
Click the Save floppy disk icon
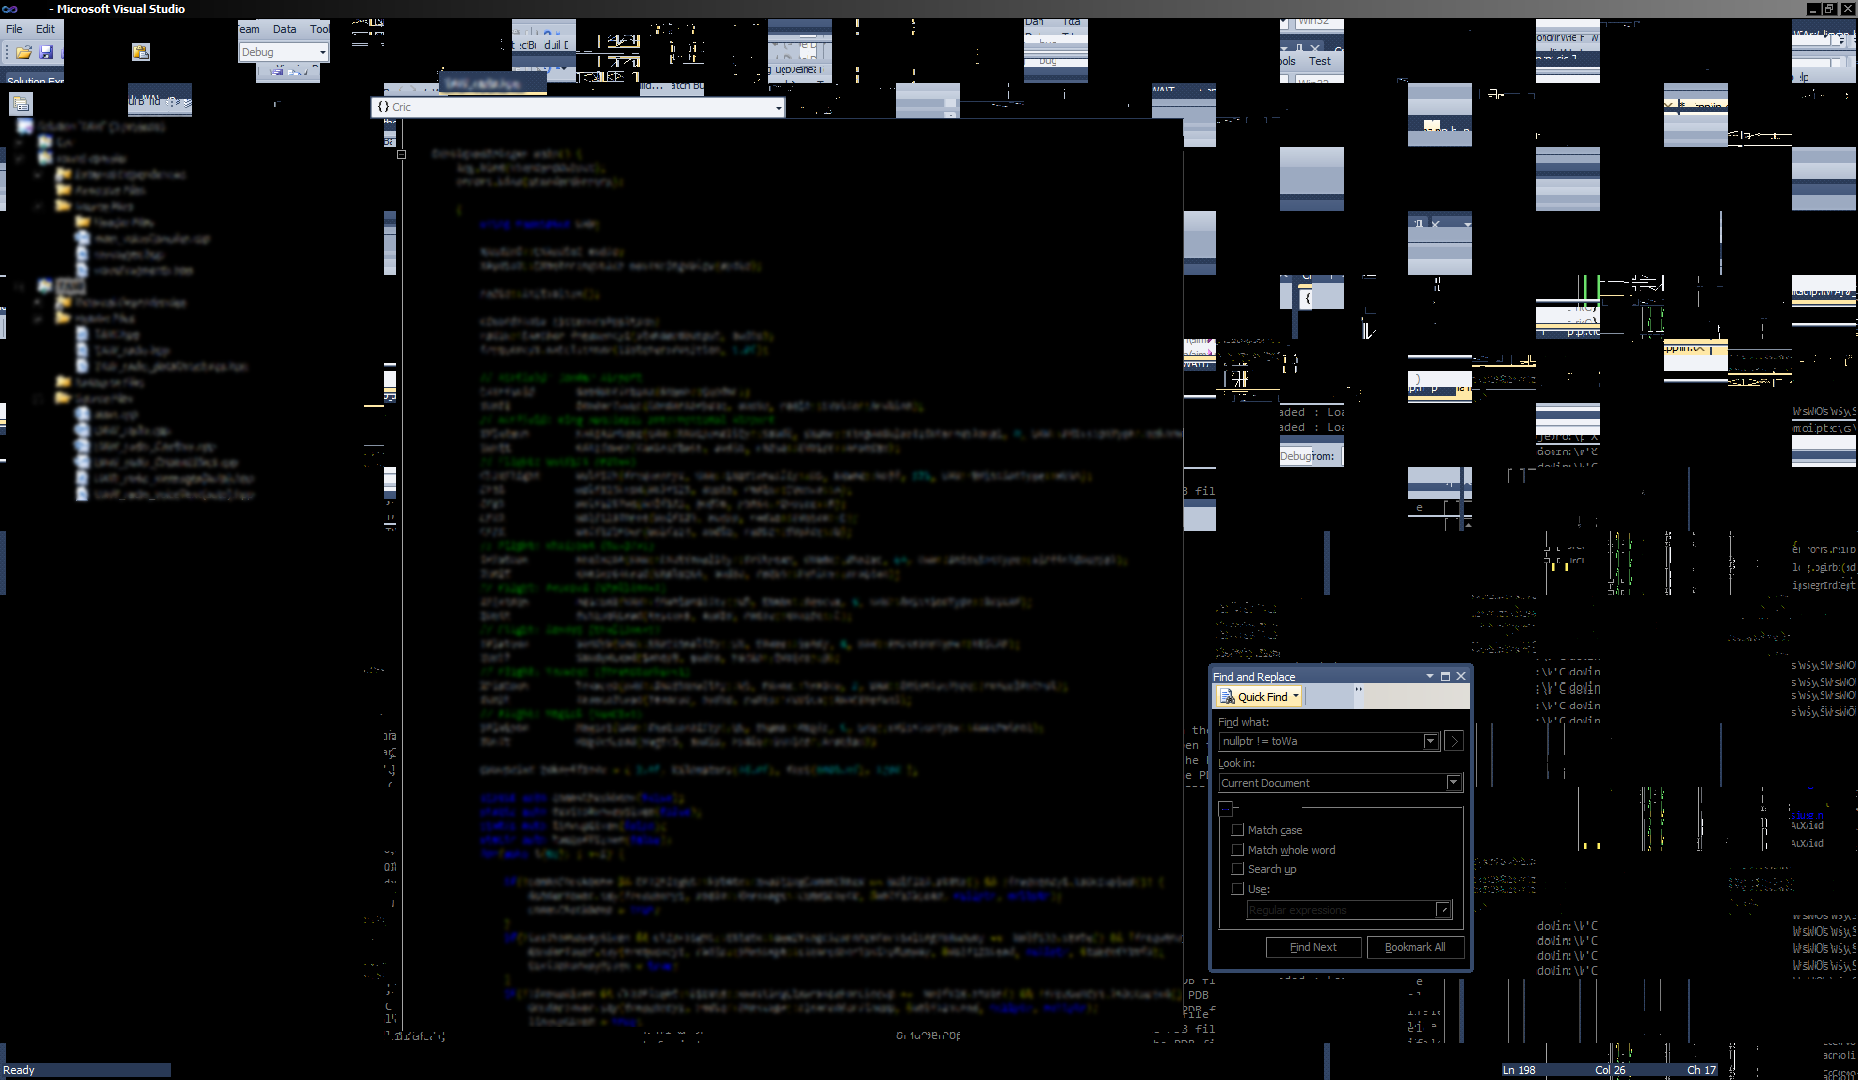coord(46,52)
